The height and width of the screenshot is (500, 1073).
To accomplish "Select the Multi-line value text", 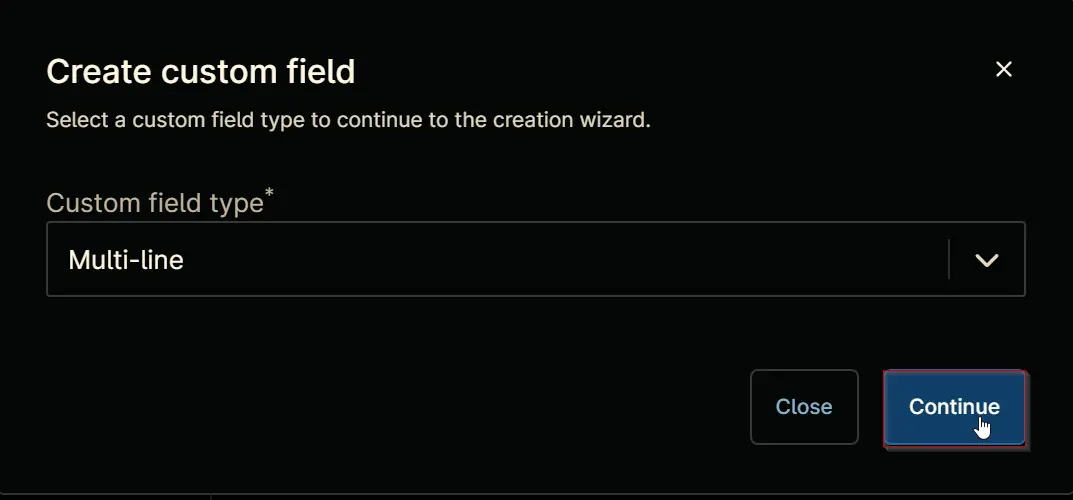I will (x=126, y=260).
